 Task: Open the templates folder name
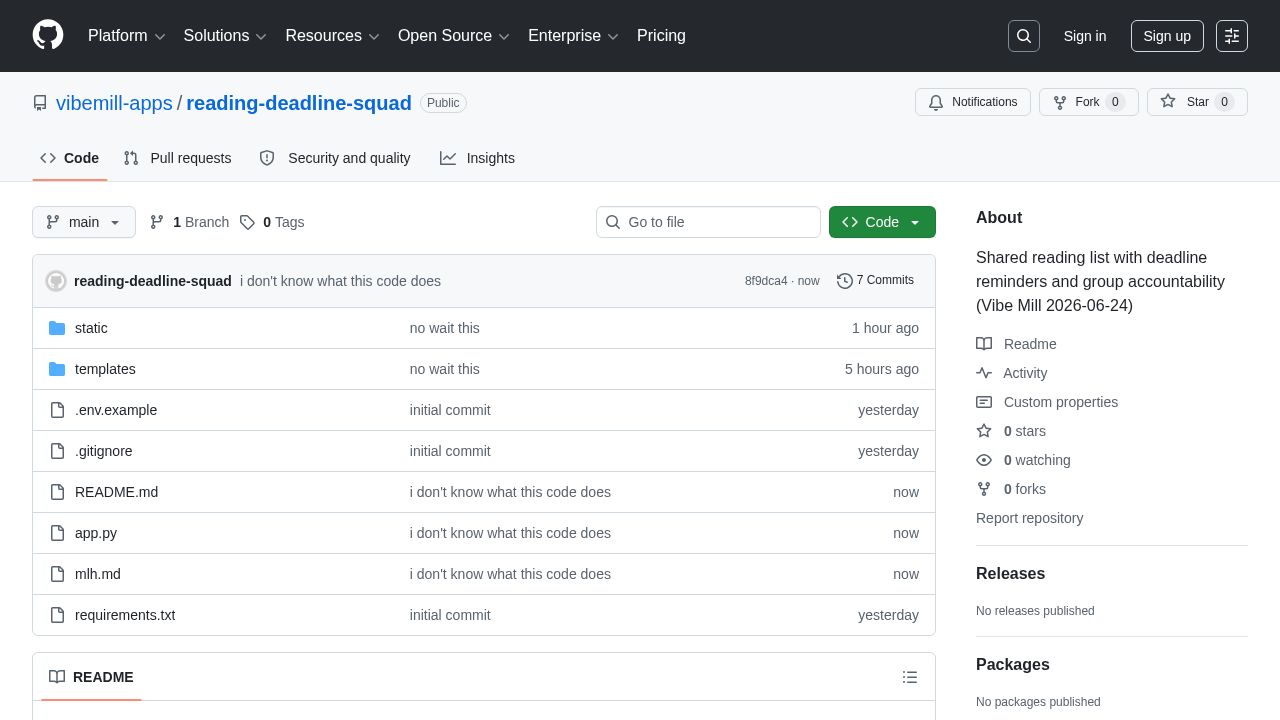click(x=105, y=369)
